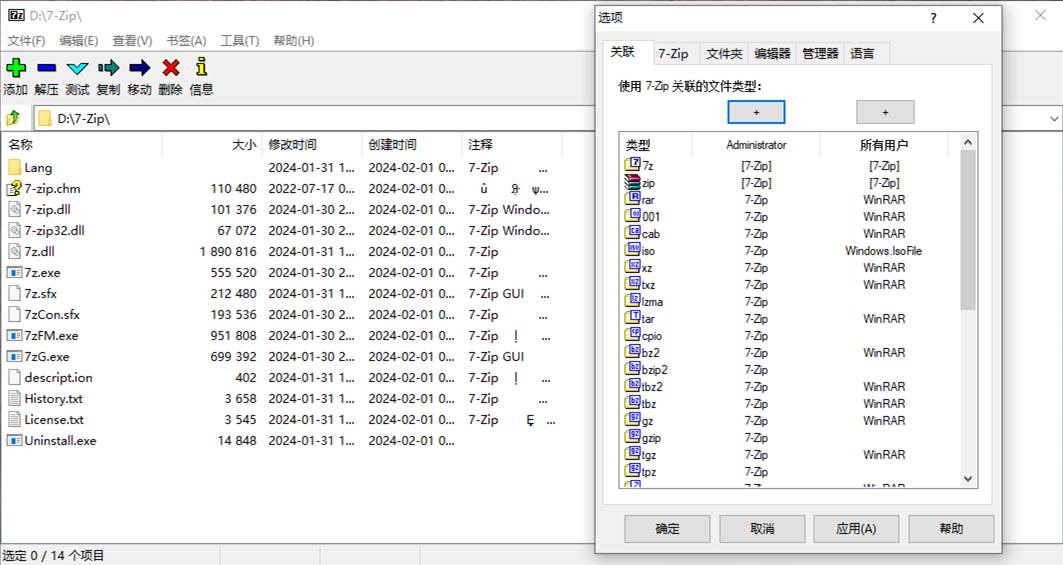The image size is (1063, 565).
Task: Click the up-folder icon beside address bar
Action: 14,118
